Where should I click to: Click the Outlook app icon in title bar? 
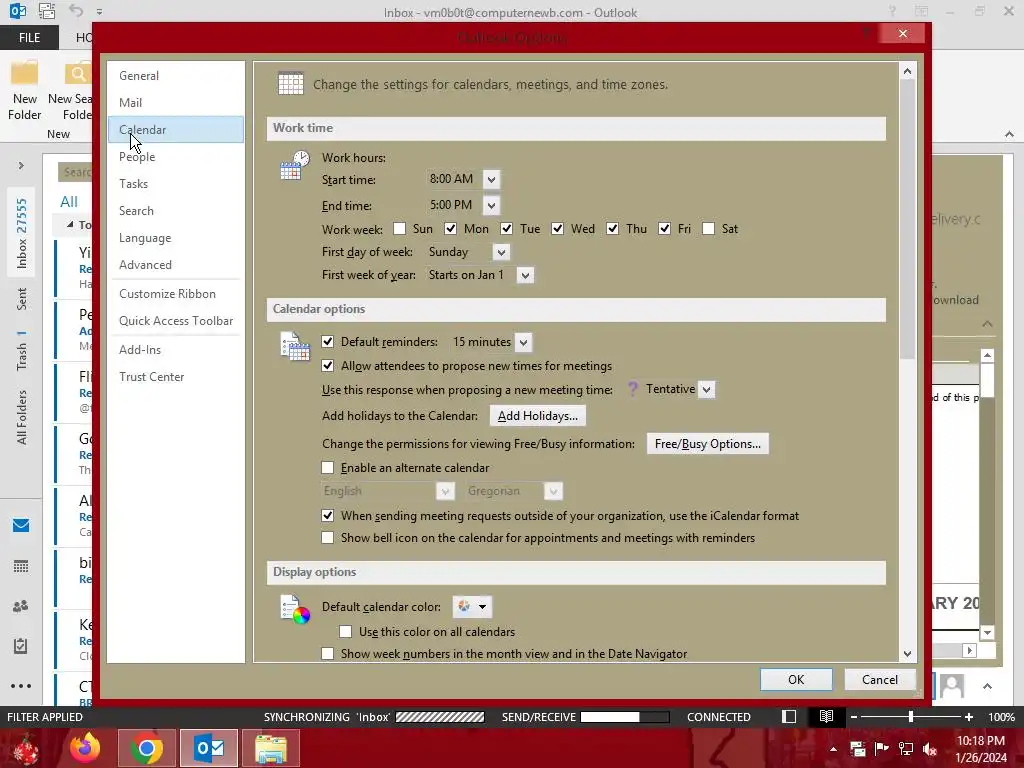[18, 11]
